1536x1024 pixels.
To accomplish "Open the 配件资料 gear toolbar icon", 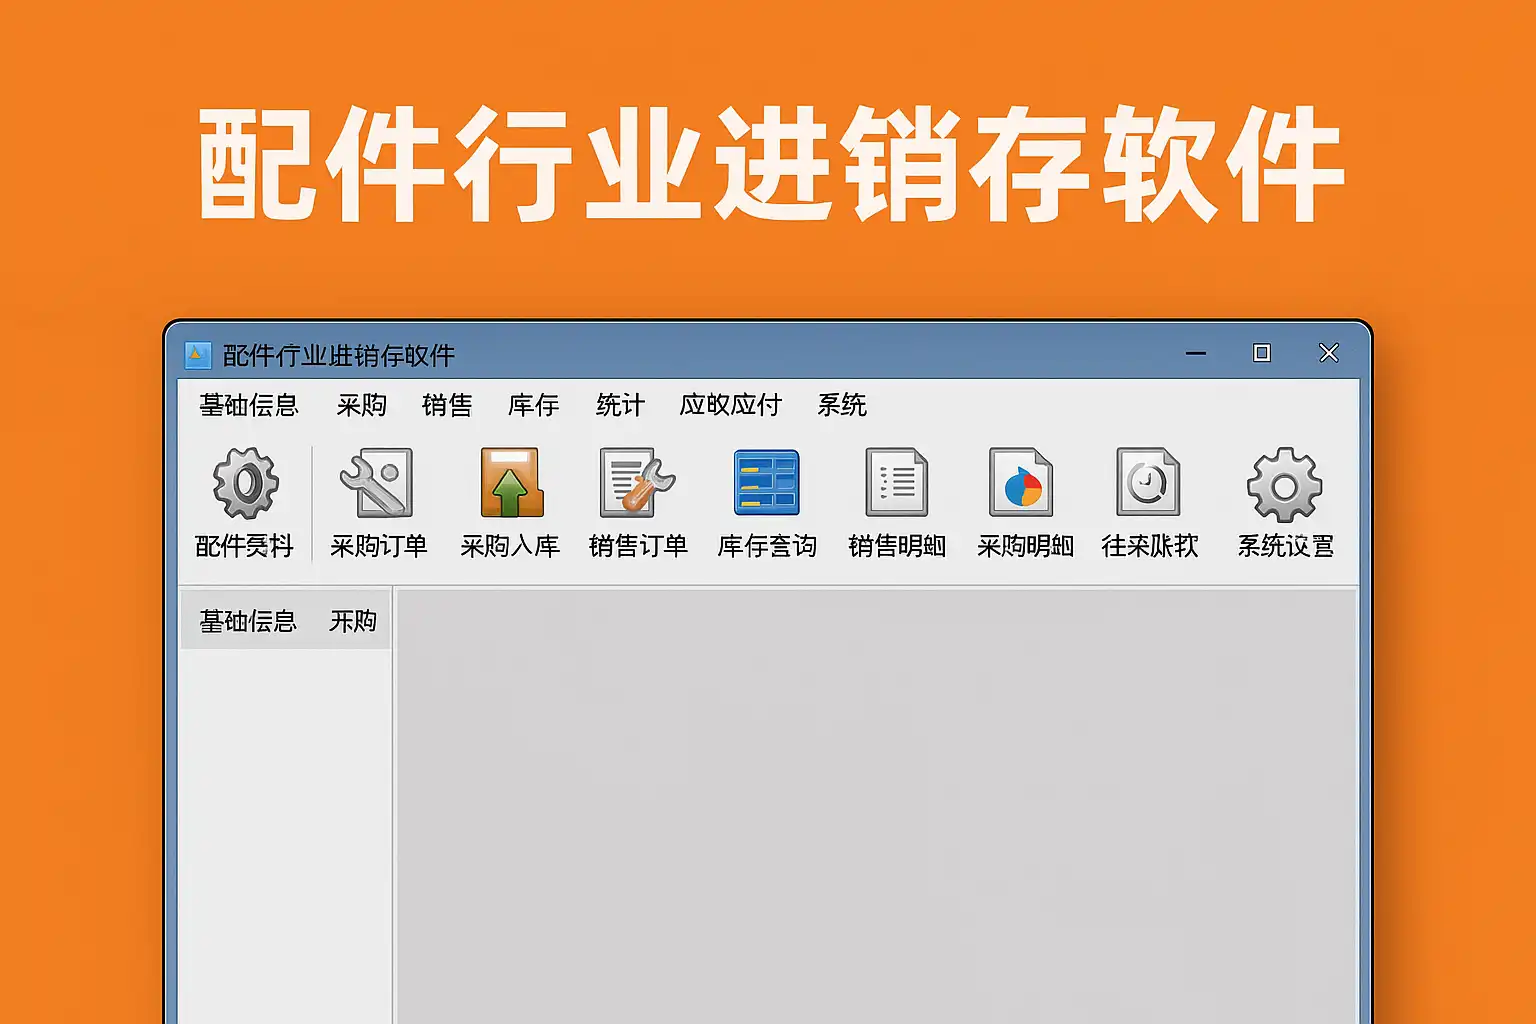I will click(x=245, y=483).
